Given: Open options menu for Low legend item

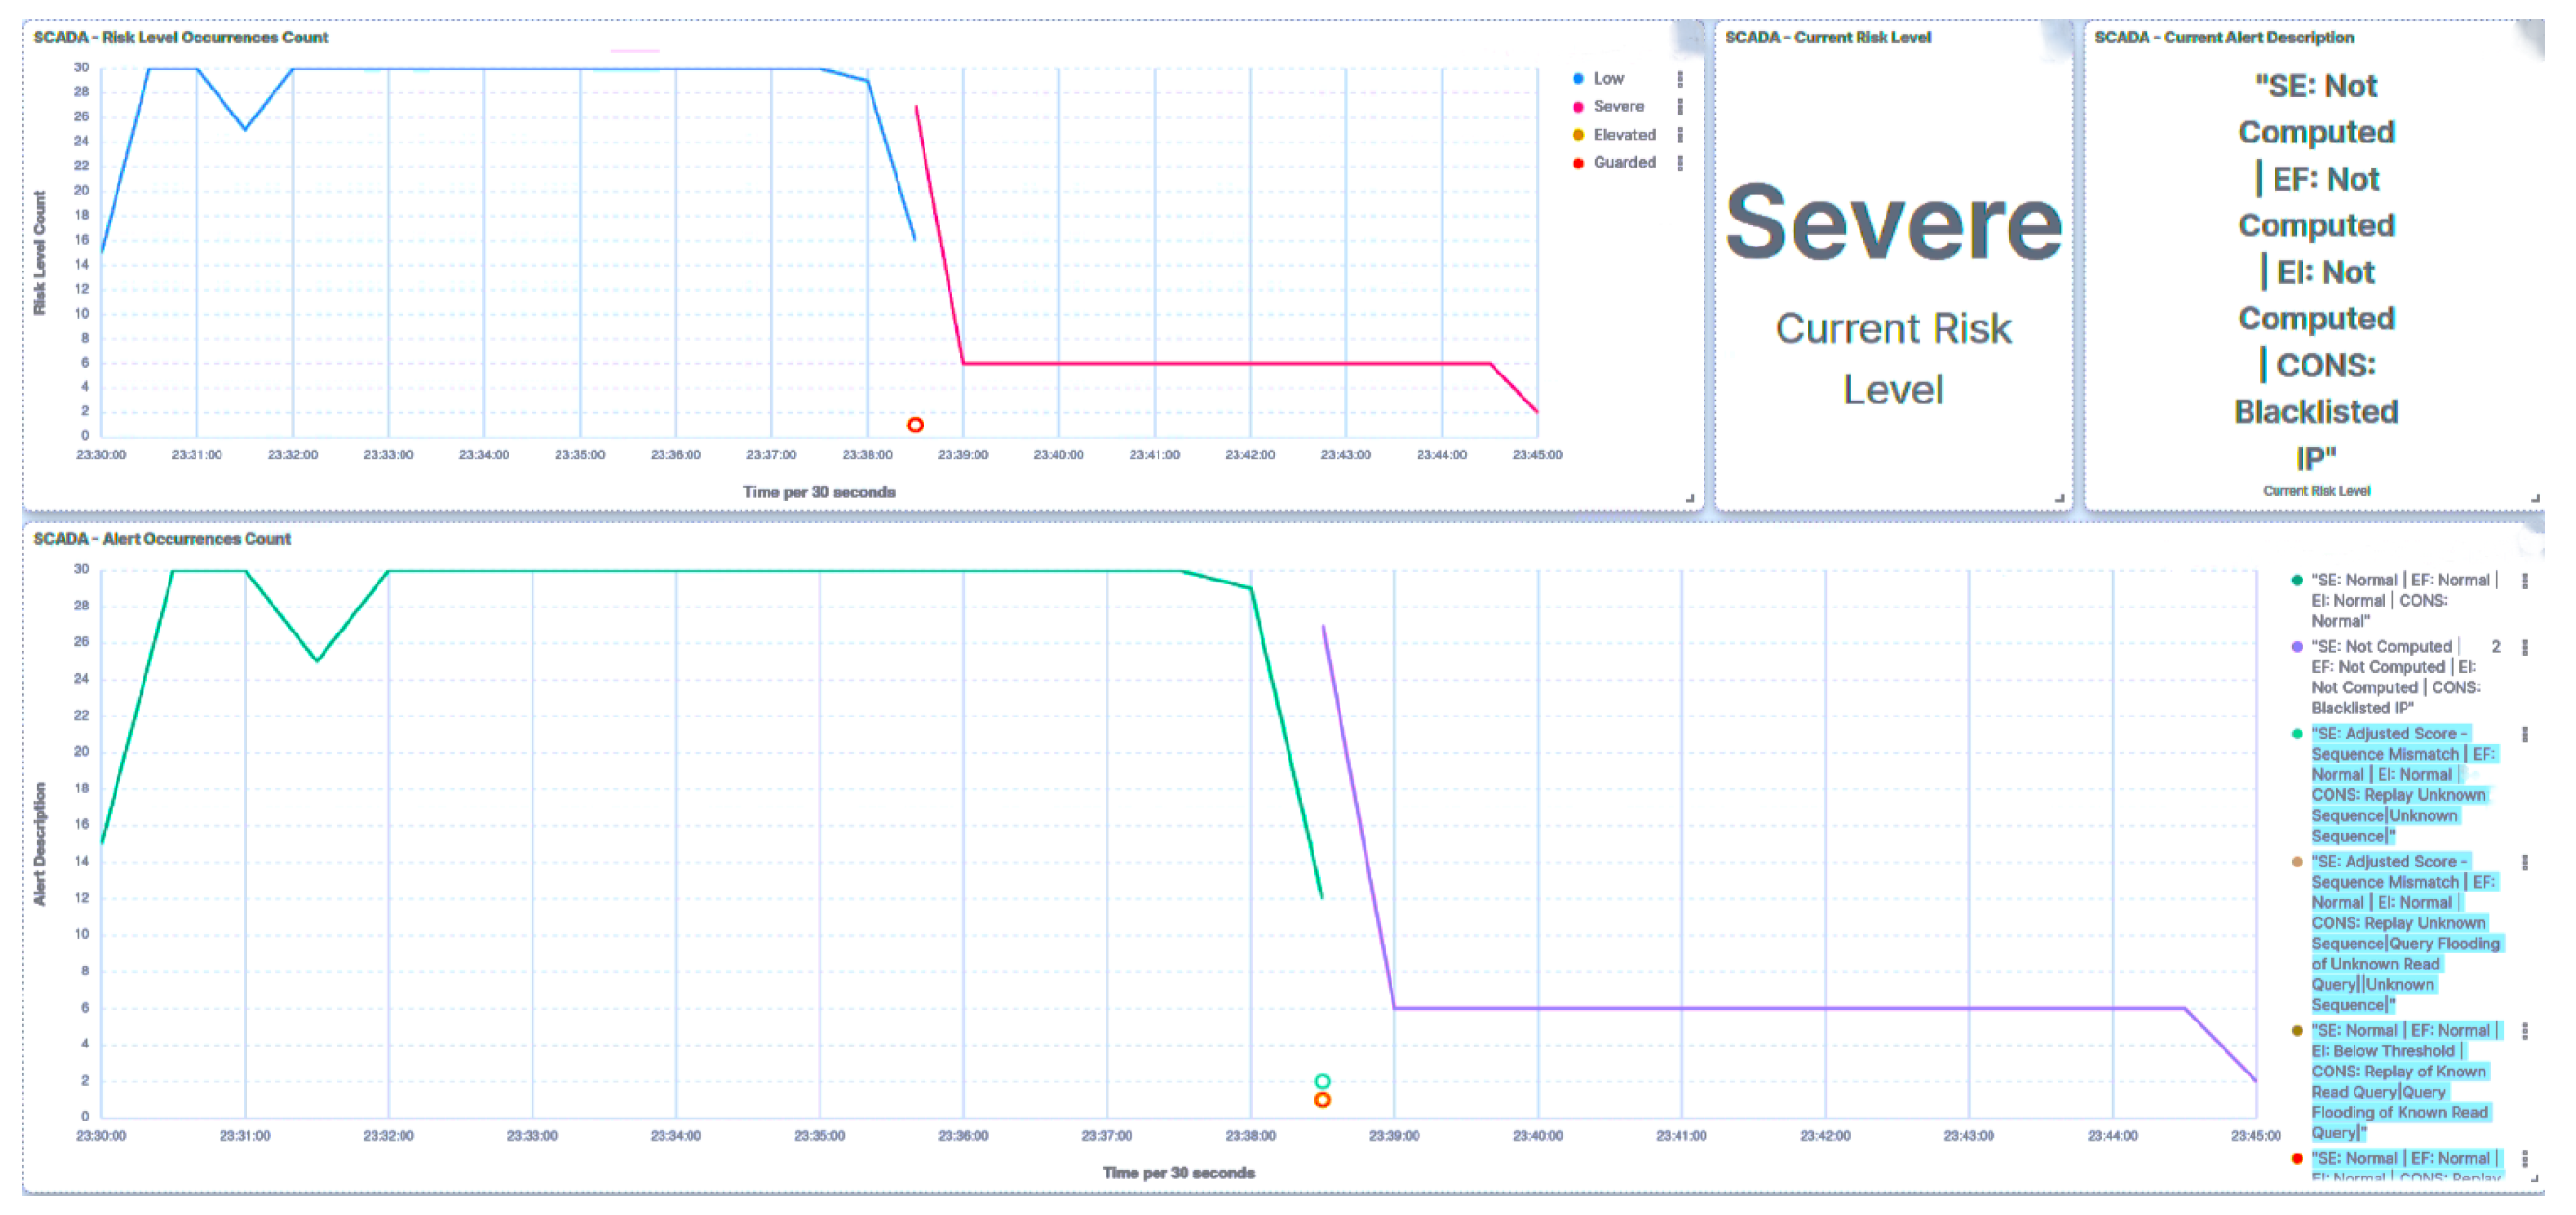Looking at the screenshot, I should [1680, 79].
